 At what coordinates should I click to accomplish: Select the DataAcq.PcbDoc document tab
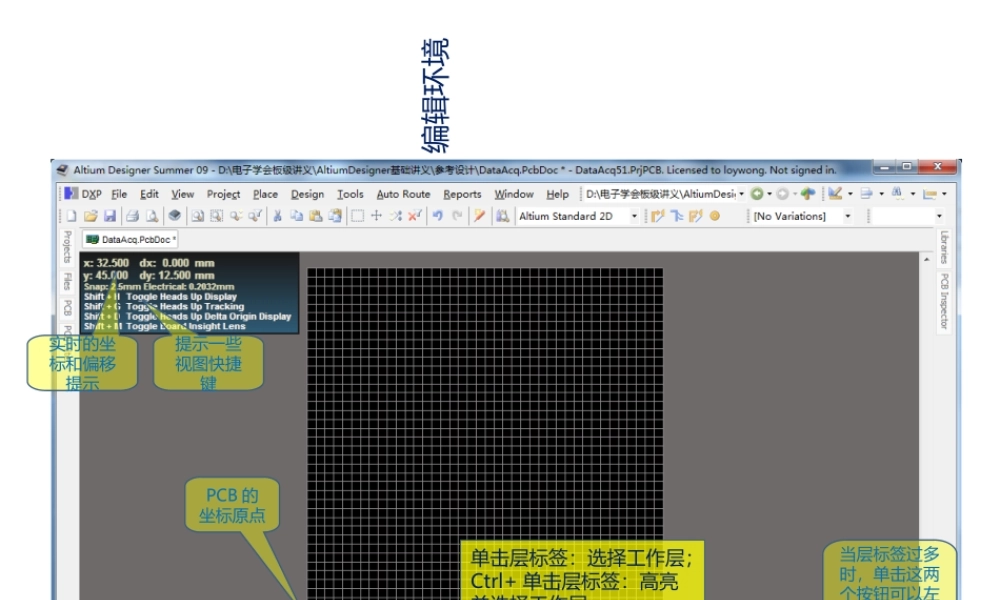point(130,240)
